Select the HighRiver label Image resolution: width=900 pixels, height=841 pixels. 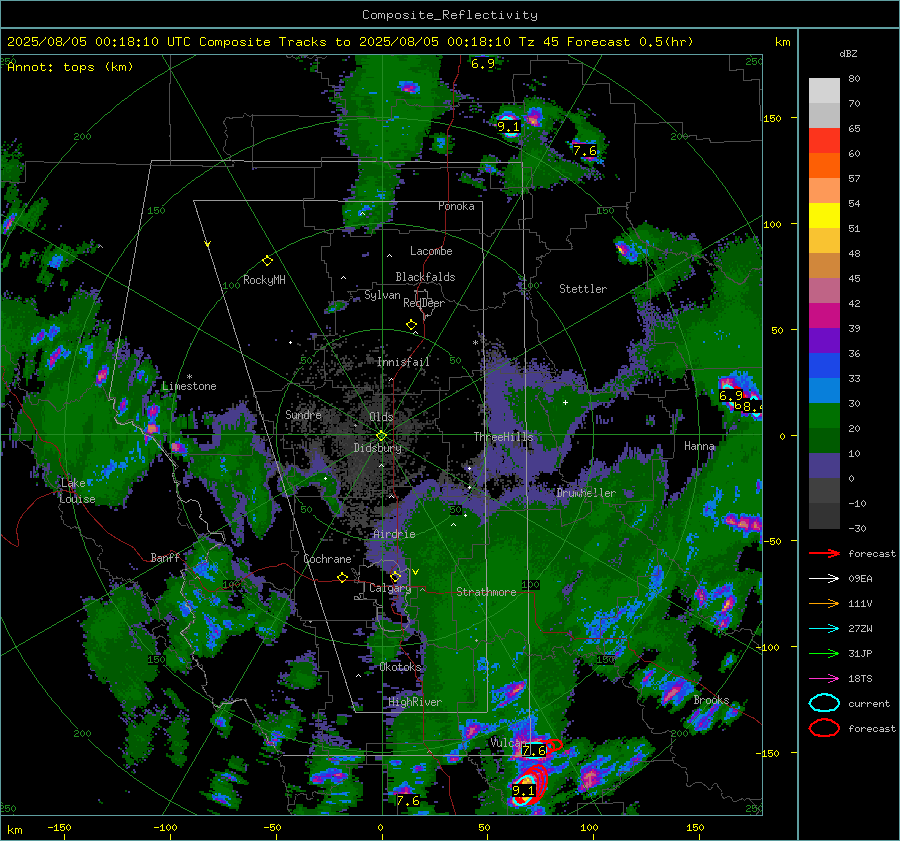(x=415, y=702)
